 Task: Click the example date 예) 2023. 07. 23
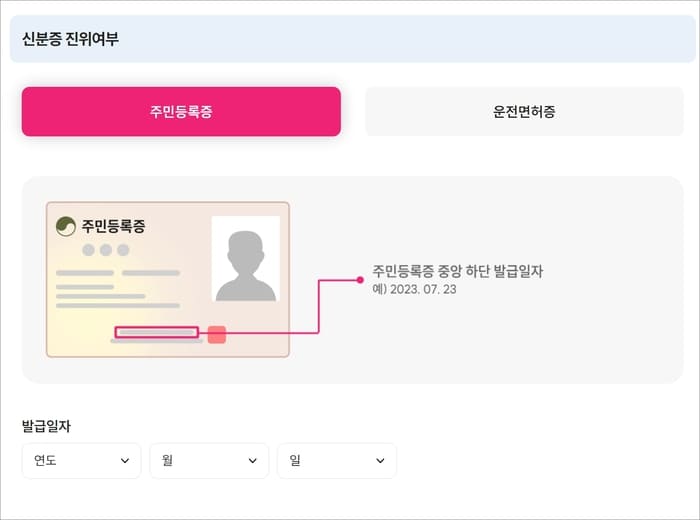point(414,289)
